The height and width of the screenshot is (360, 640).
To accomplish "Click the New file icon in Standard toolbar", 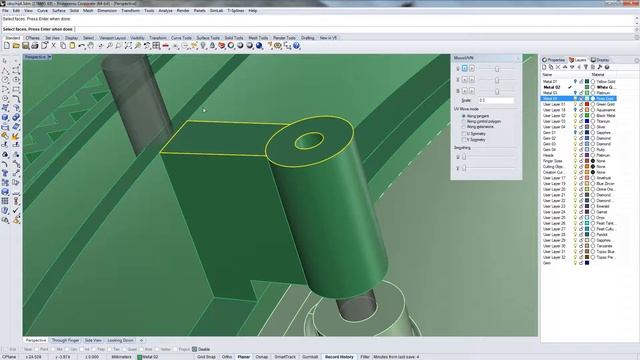I will coord(7,46).
